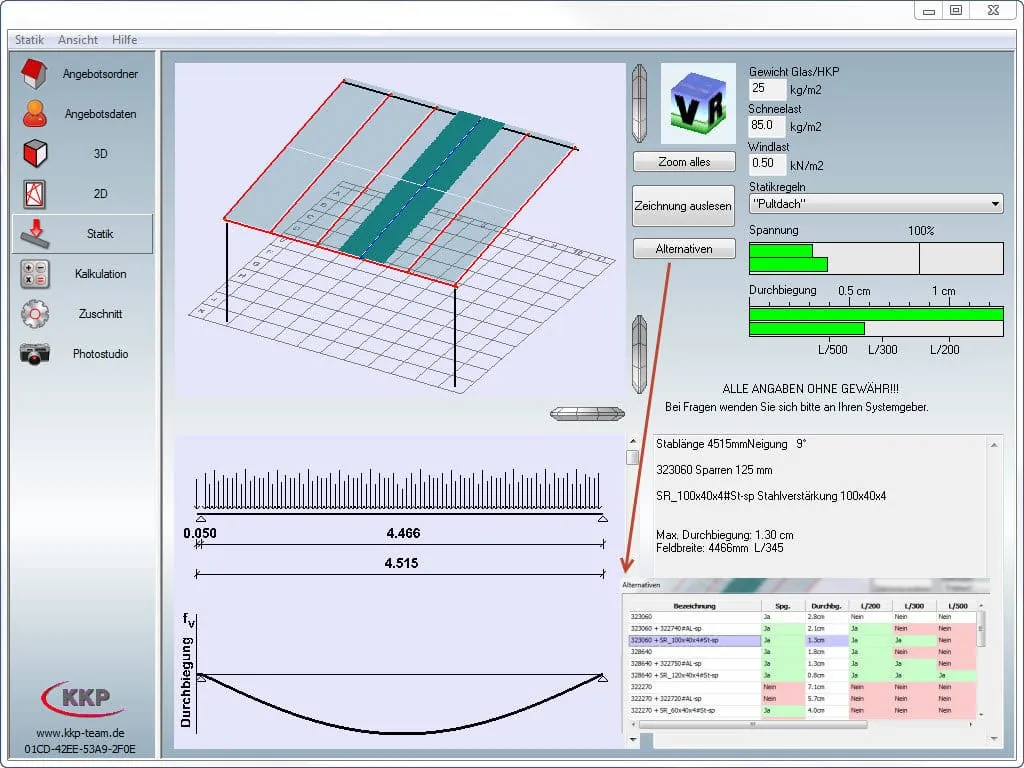Click the Gewicht Glas/HKP input field

click(x=767, y=89)
